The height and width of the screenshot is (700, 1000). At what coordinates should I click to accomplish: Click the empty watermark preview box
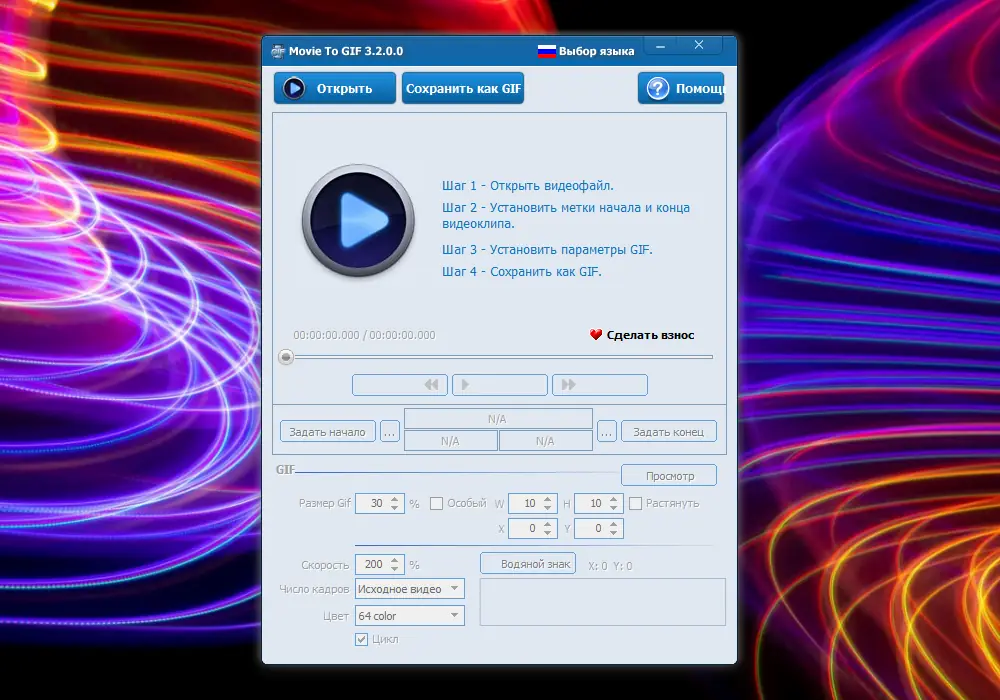(x=603, y=602)
